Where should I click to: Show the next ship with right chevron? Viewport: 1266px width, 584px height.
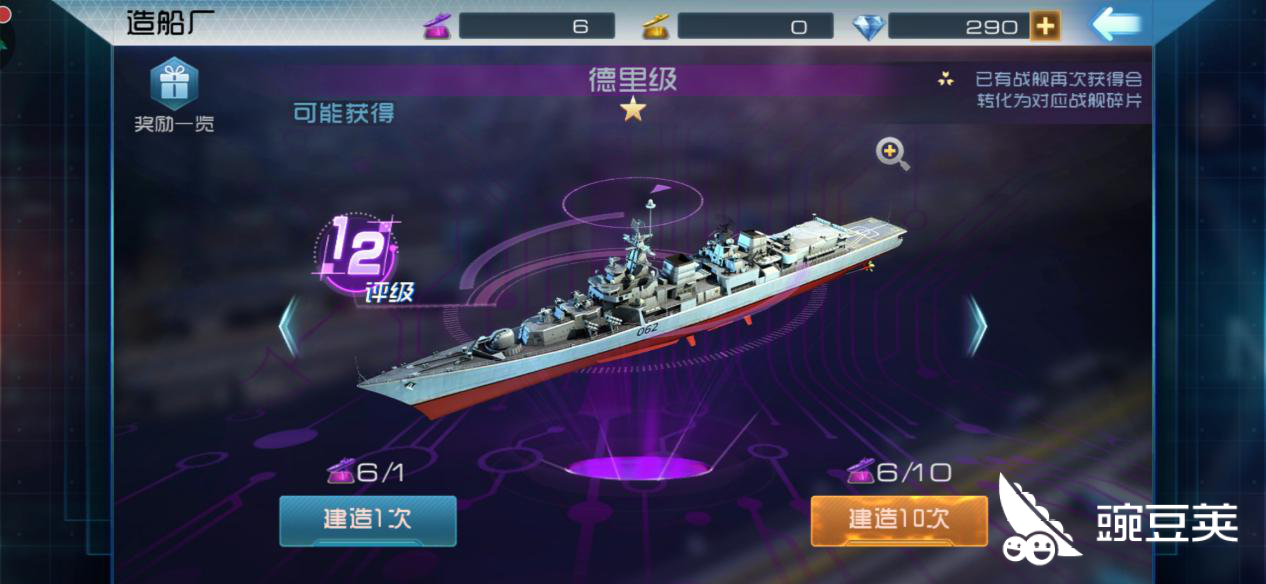977,325
